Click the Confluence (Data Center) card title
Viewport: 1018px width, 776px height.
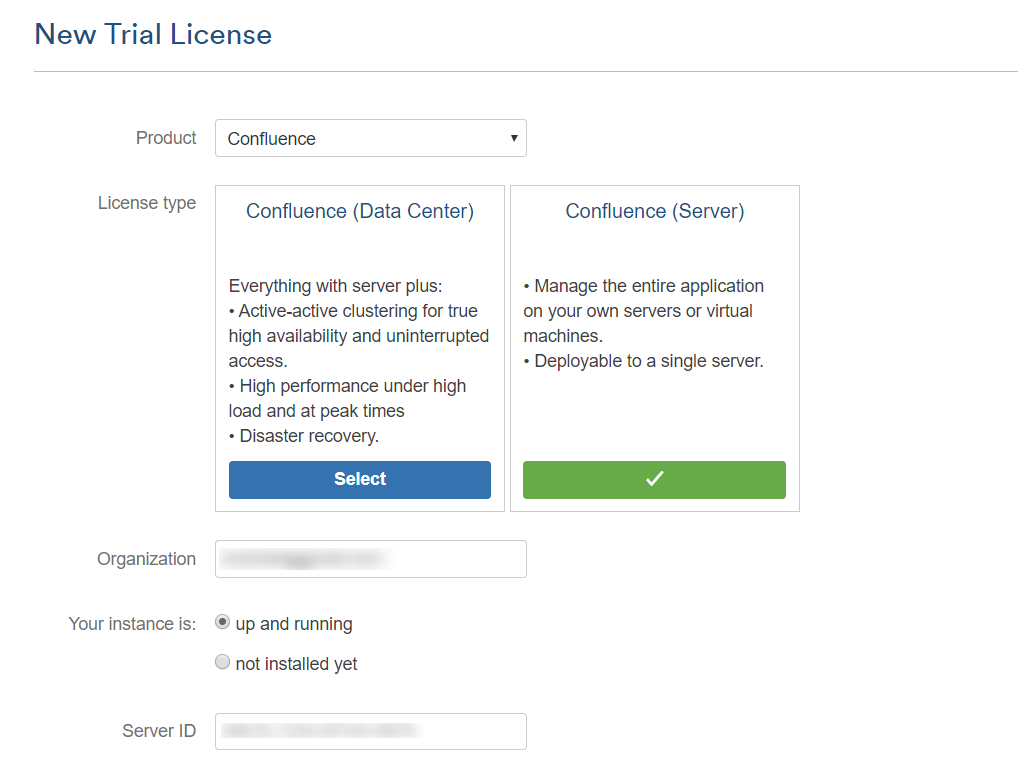click(x=360, y=211)
